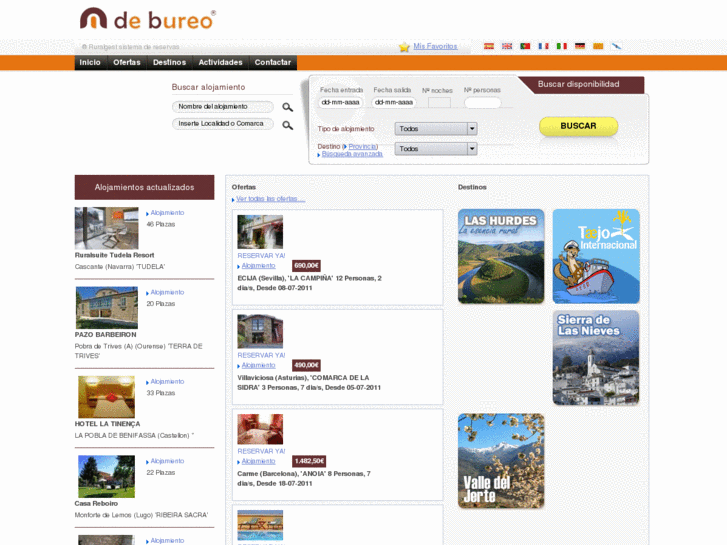Click Alojamiento link for Casa Reboiro
The width and height of the screenshot is (727, 545).
click(167, 462)
